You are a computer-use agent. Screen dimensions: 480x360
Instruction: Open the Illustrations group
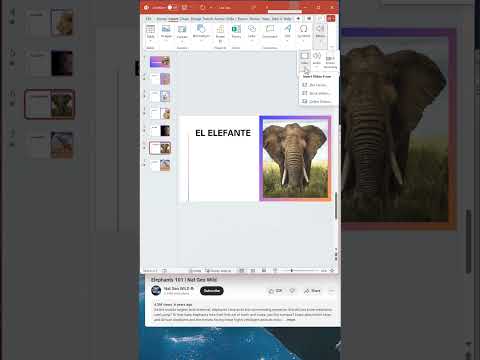201,33
